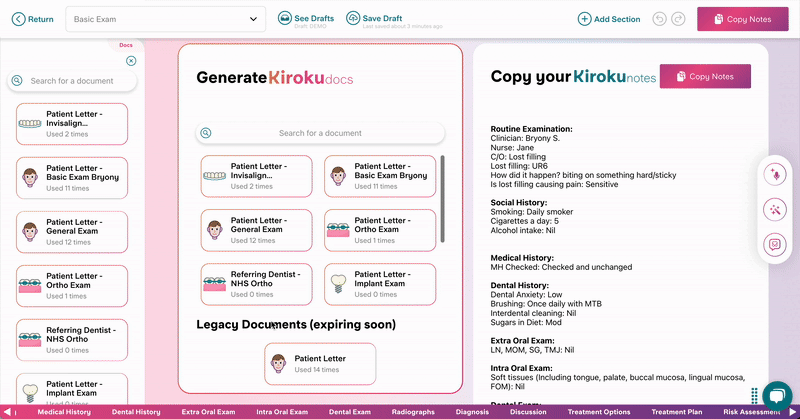This screenshot has height=419, width=800.
Task: Open See Drafts
Action: pos(306,19)
